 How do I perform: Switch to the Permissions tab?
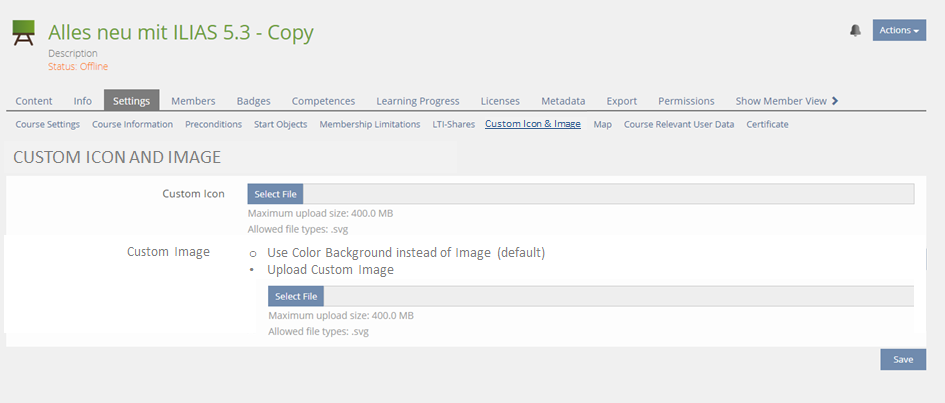click(x=686, y=101)
